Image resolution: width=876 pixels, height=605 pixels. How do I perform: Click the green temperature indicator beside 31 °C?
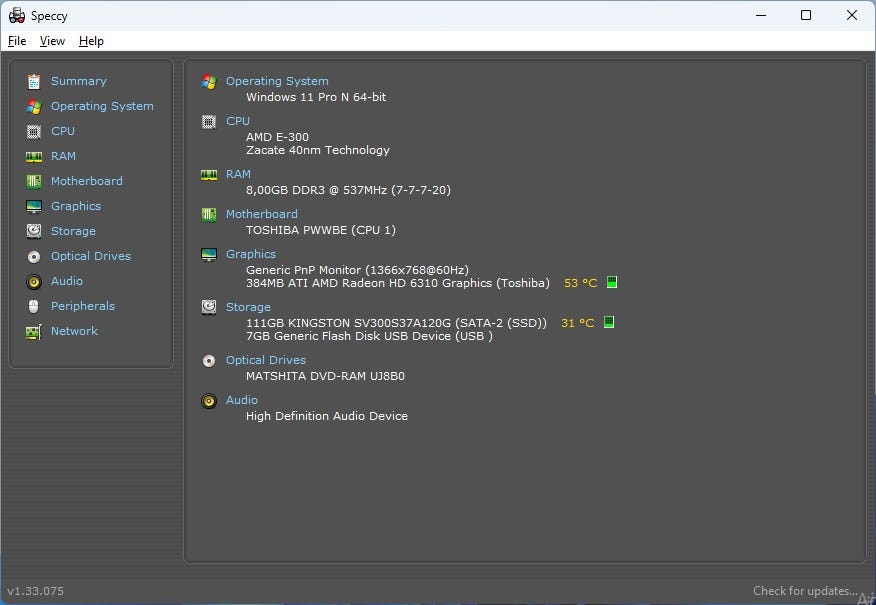tap(609, 322)
